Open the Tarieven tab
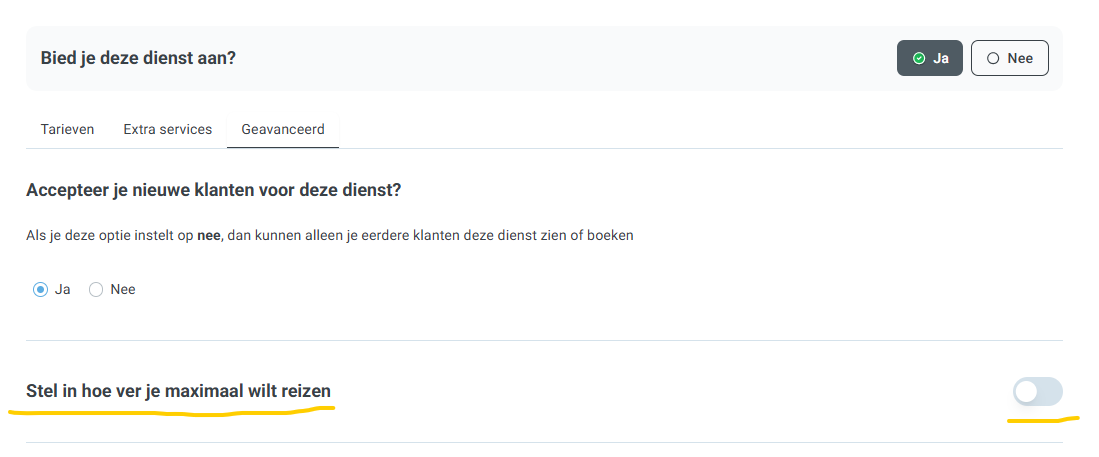 coord(67,130)
